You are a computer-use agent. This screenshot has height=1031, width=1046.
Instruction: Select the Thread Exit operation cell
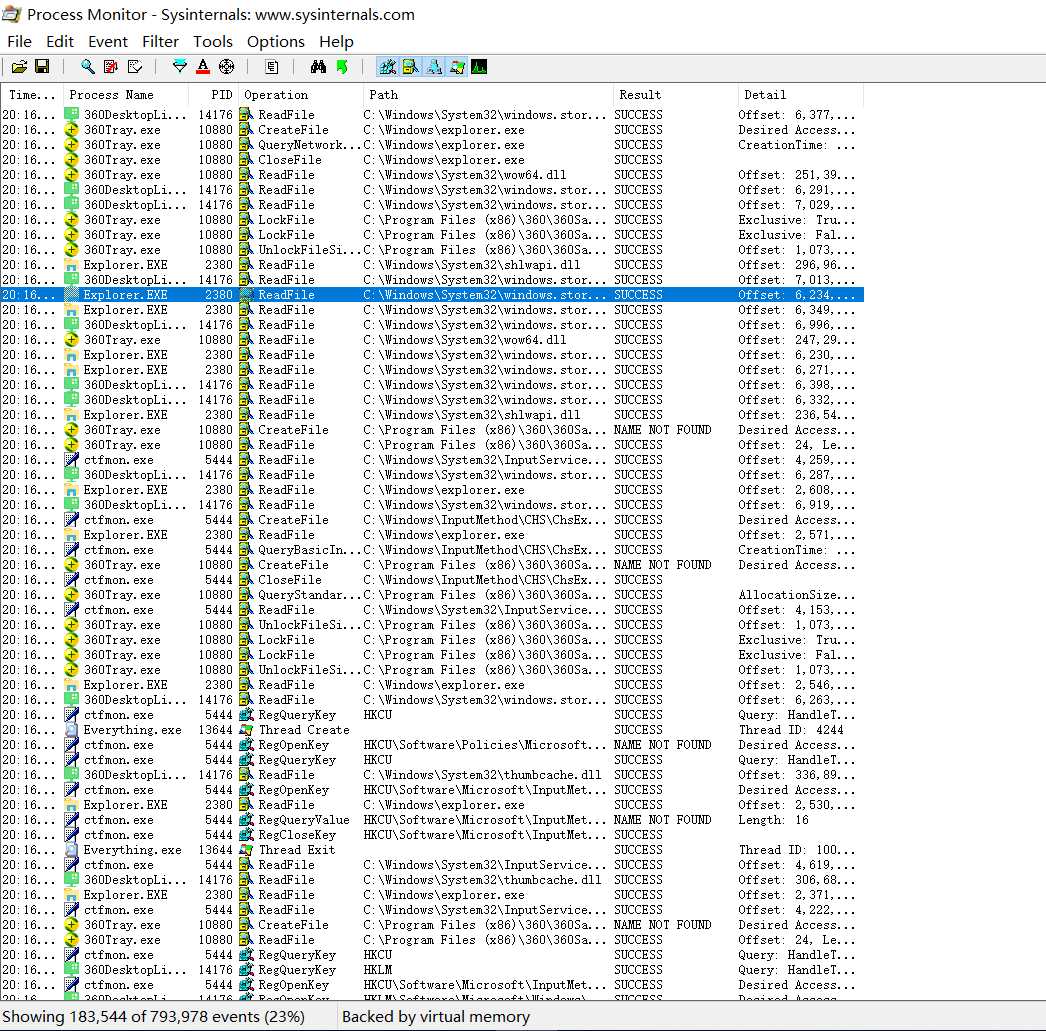click(297, 850)
